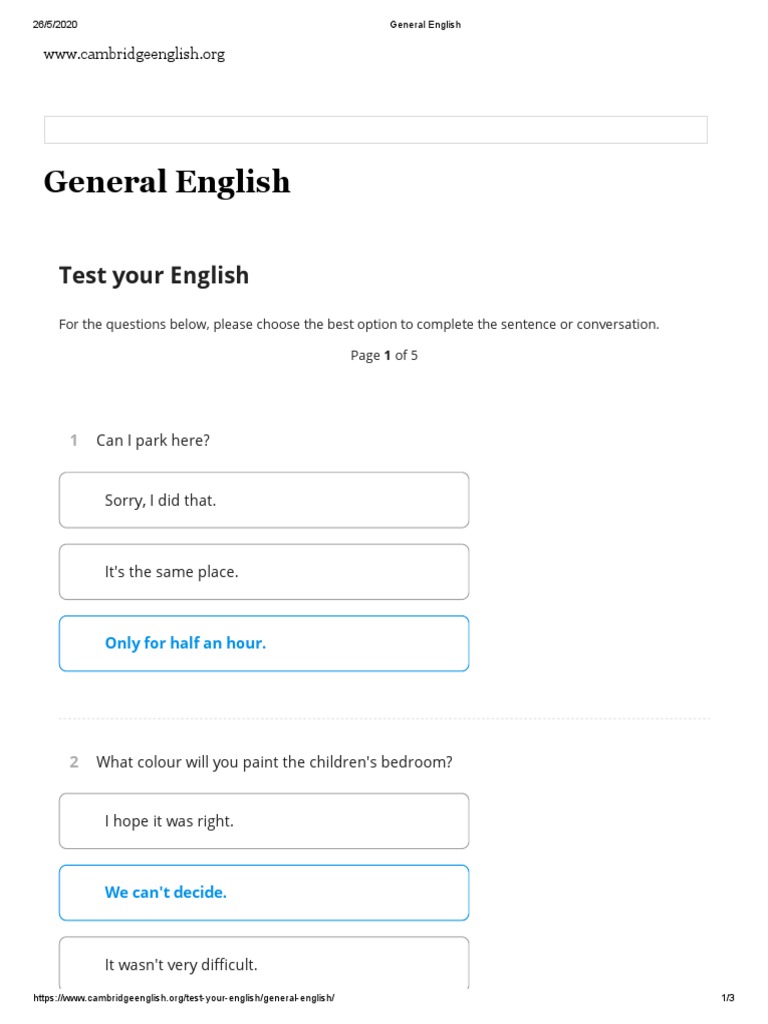Choose the "It's the same place." option
768x1024 pixels.
coord(263,572)
